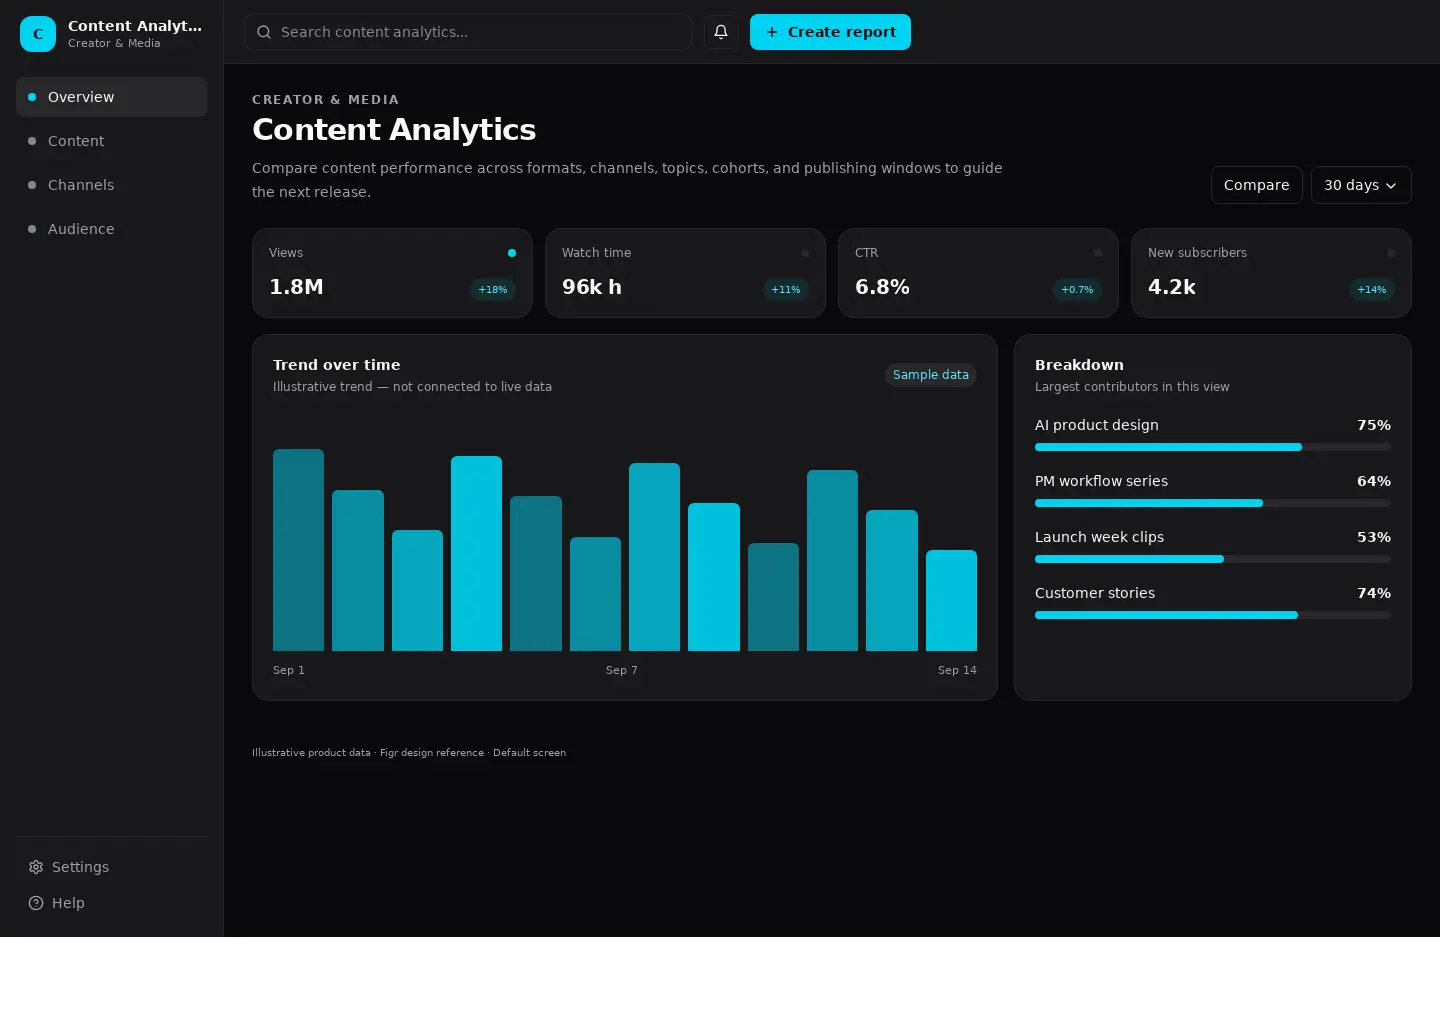The width and height of the screenshot is (1440, 1024).
Task: Click the plus icon in Create report
Action: point(772,32)
